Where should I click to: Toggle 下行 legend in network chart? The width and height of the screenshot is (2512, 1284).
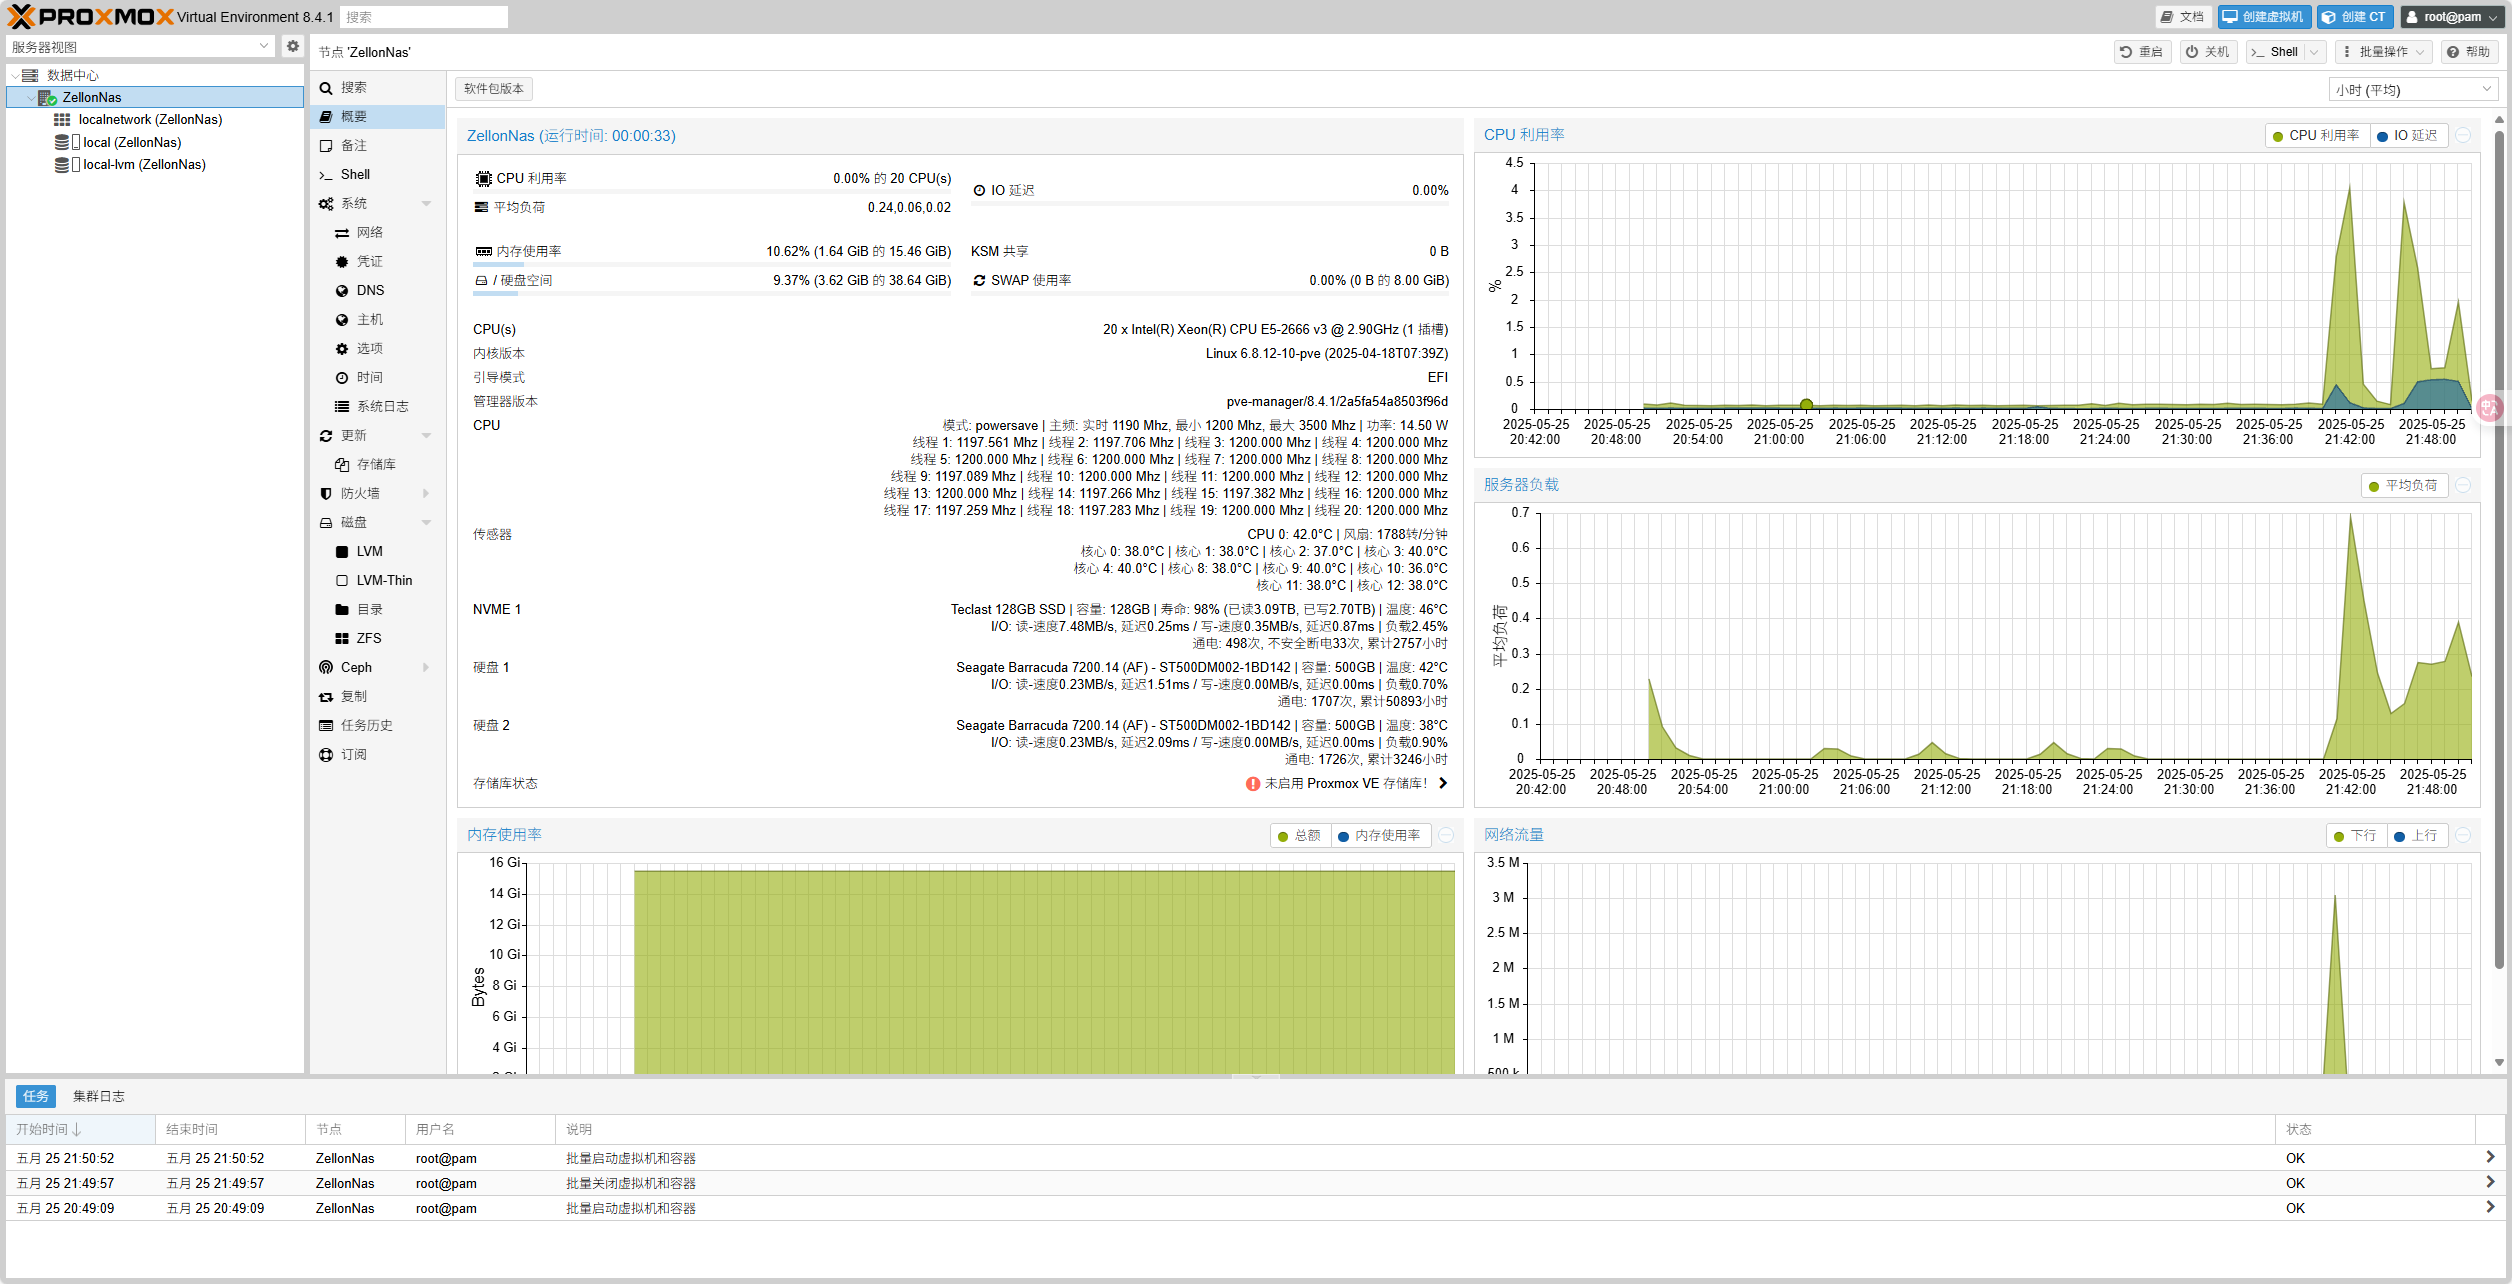[x=2355, y=836]
